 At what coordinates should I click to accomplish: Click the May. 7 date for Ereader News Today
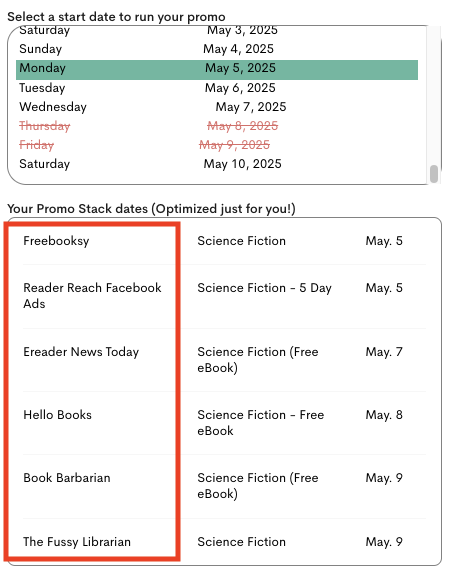(x=384, y=352)
